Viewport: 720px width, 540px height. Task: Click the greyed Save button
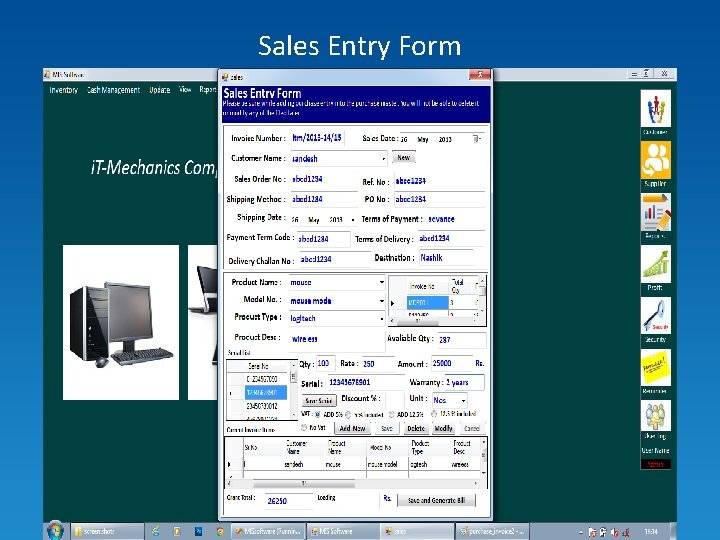click(387, 428)
